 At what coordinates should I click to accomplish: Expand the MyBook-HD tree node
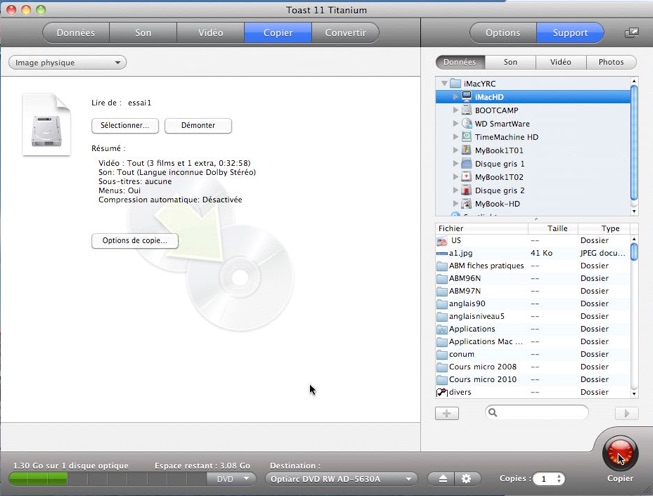coord(455,203)
